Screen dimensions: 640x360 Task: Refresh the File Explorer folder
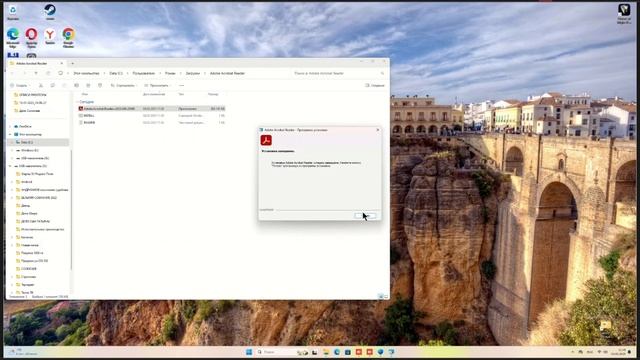(48, 73)
